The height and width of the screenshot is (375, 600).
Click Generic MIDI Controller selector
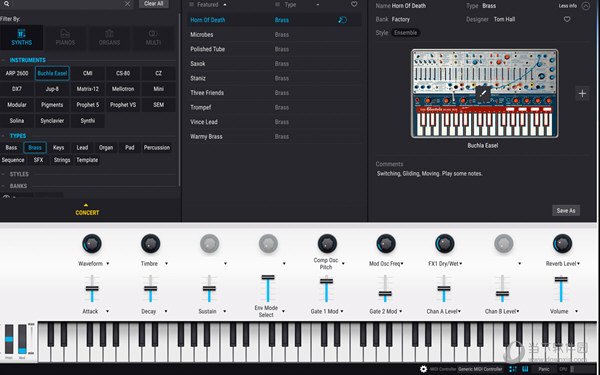pos(480,369)
